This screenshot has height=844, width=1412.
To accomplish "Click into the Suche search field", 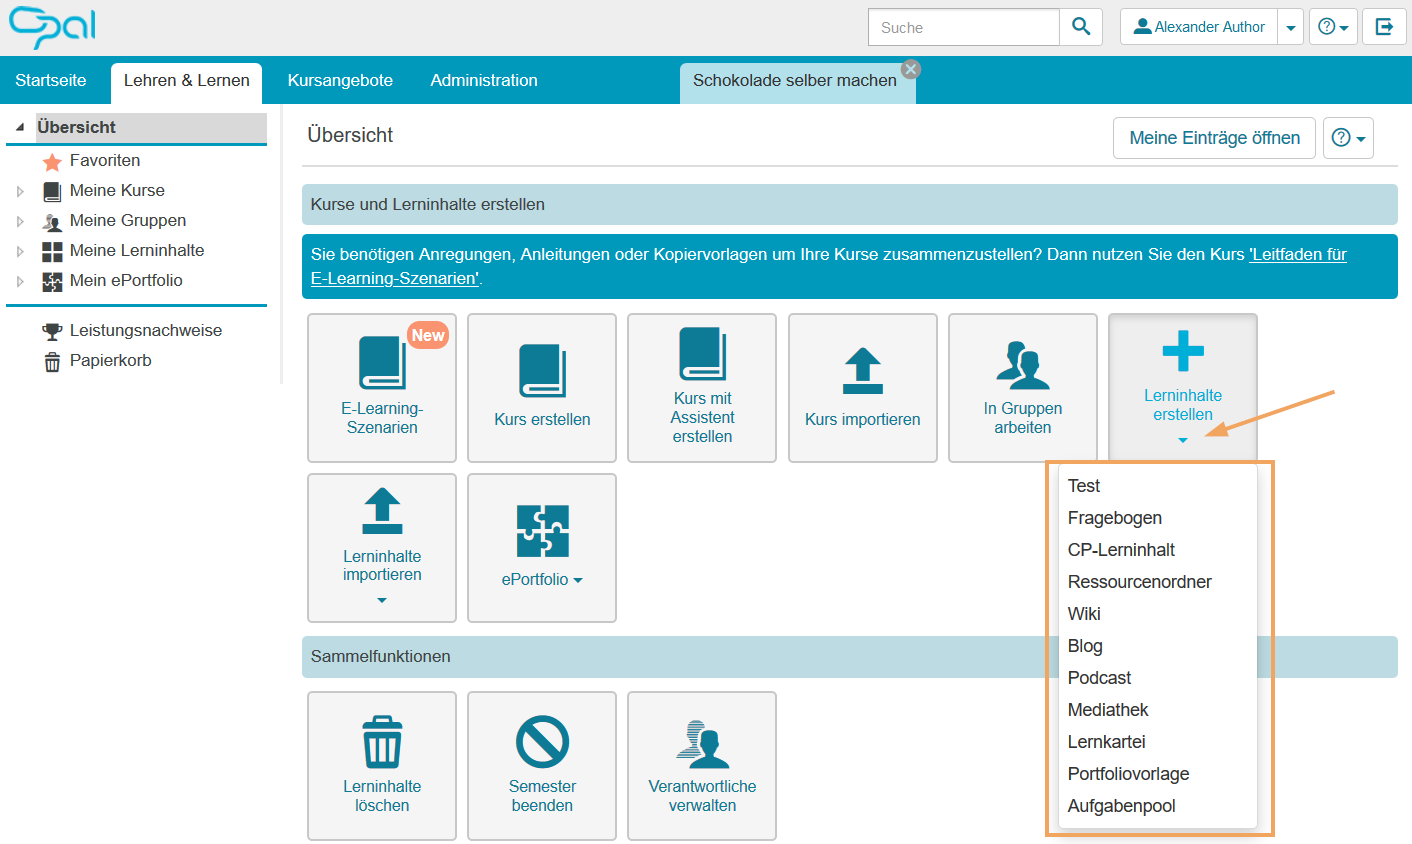I will (963, 28).
